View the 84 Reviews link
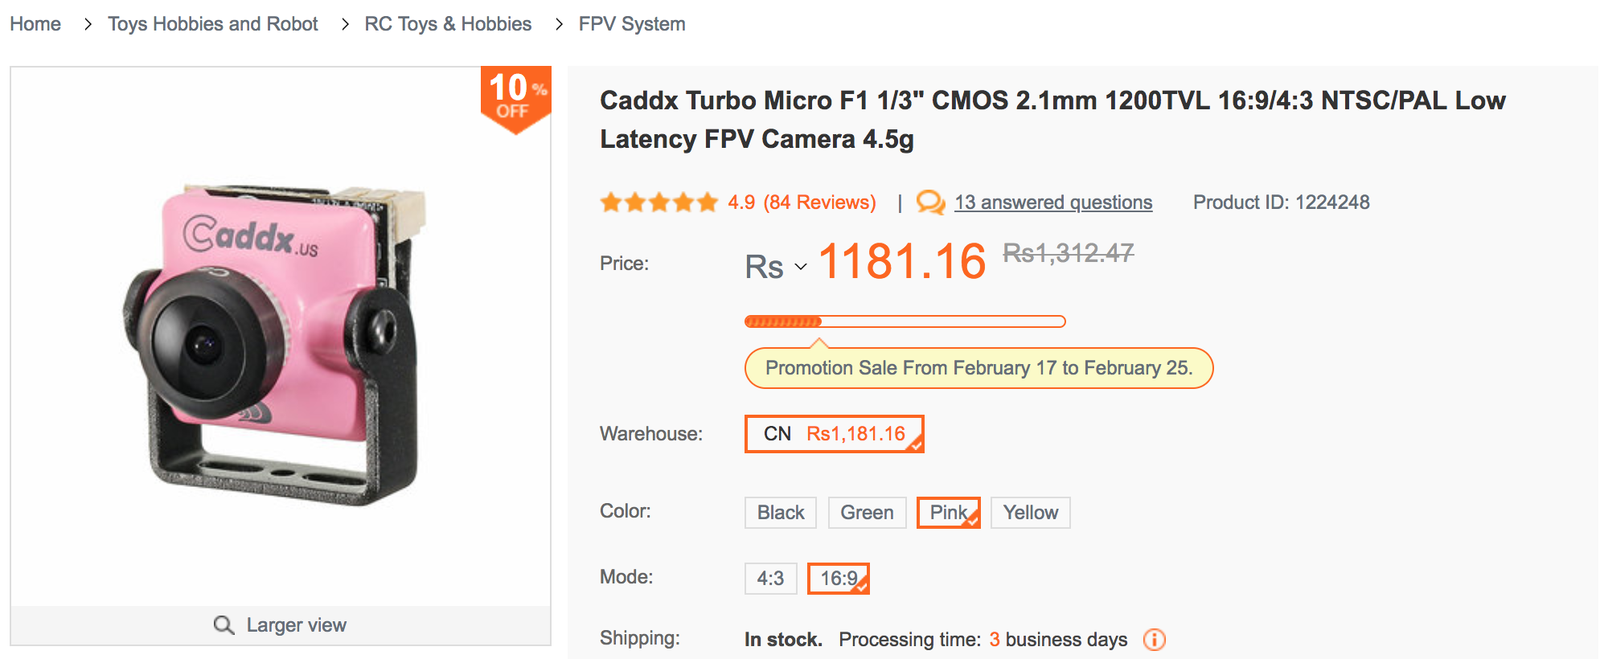Image resolution: width=1600 pixels, height=659 pixels. click(x=820, y=203)
